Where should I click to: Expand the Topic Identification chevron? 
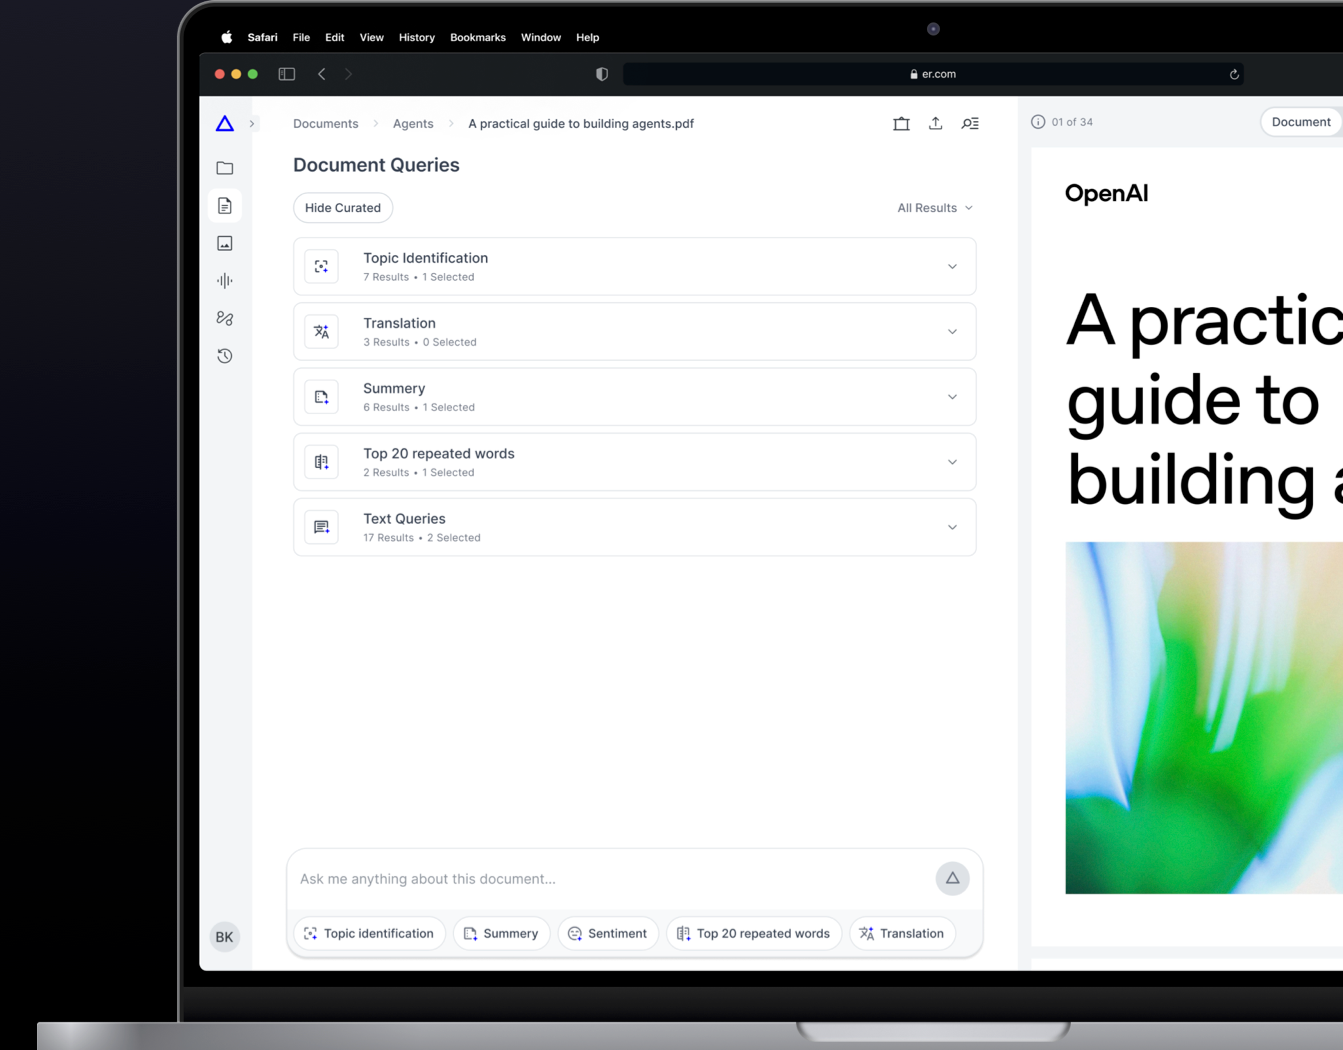click(x=952, y=267)
